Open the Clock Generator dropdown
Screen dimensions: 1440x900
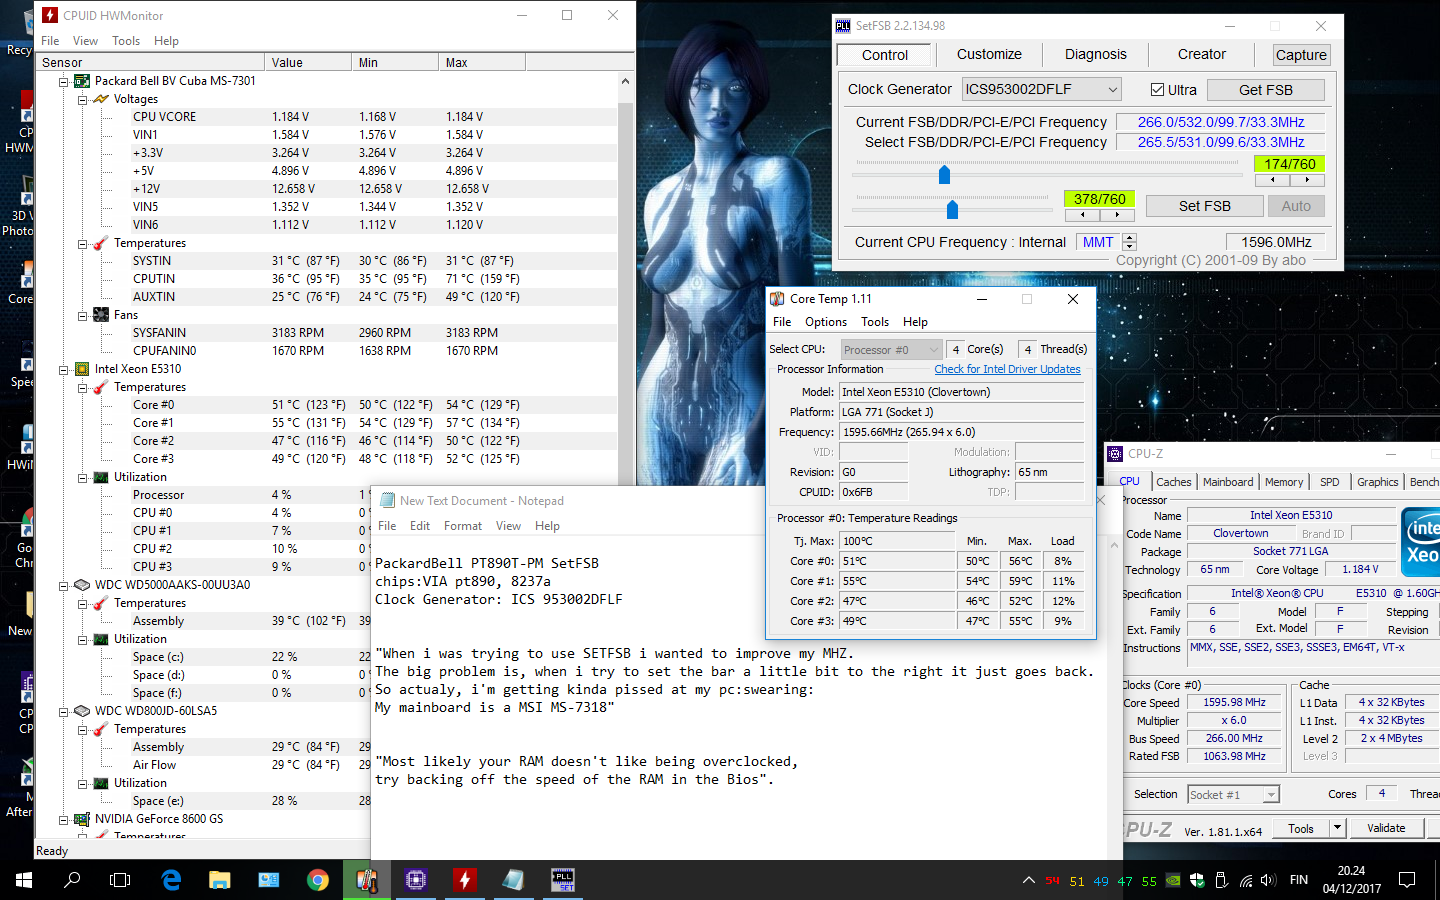coord(1113,90)
